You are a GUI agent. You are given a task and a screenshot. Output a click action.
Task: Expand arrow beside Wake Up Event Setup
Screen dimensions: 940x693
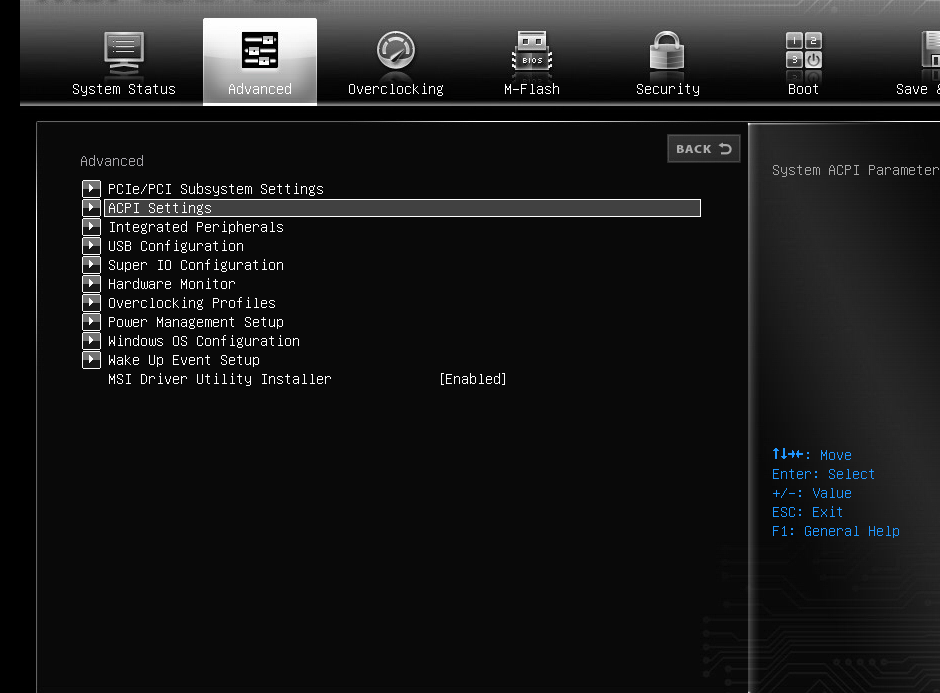[x=91, y=360]
